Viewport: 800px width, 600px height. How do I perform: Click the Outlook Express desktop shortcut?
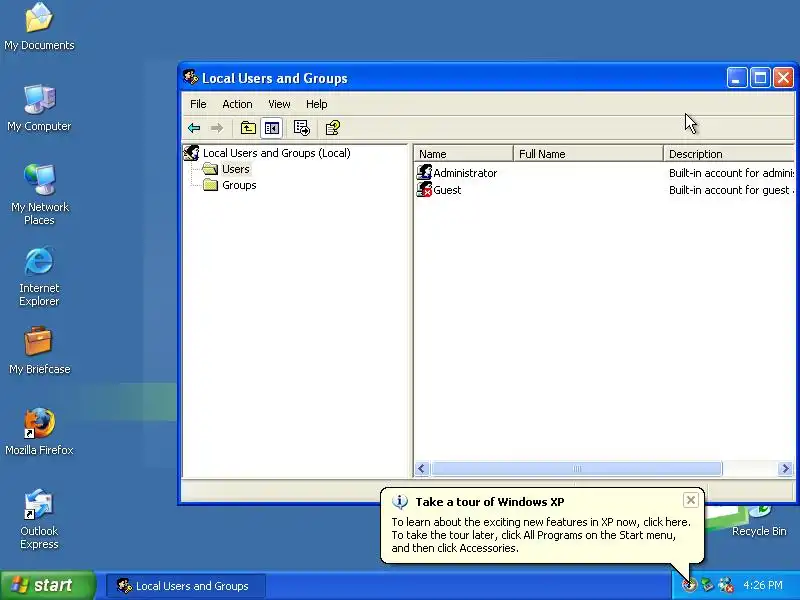pos(39,519)
